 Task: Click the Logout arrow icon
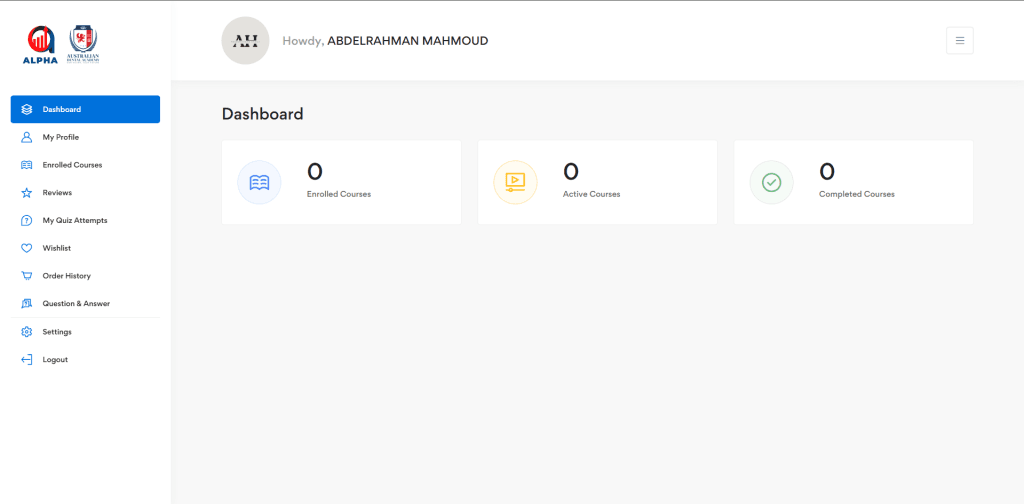[x=27, y=359]
